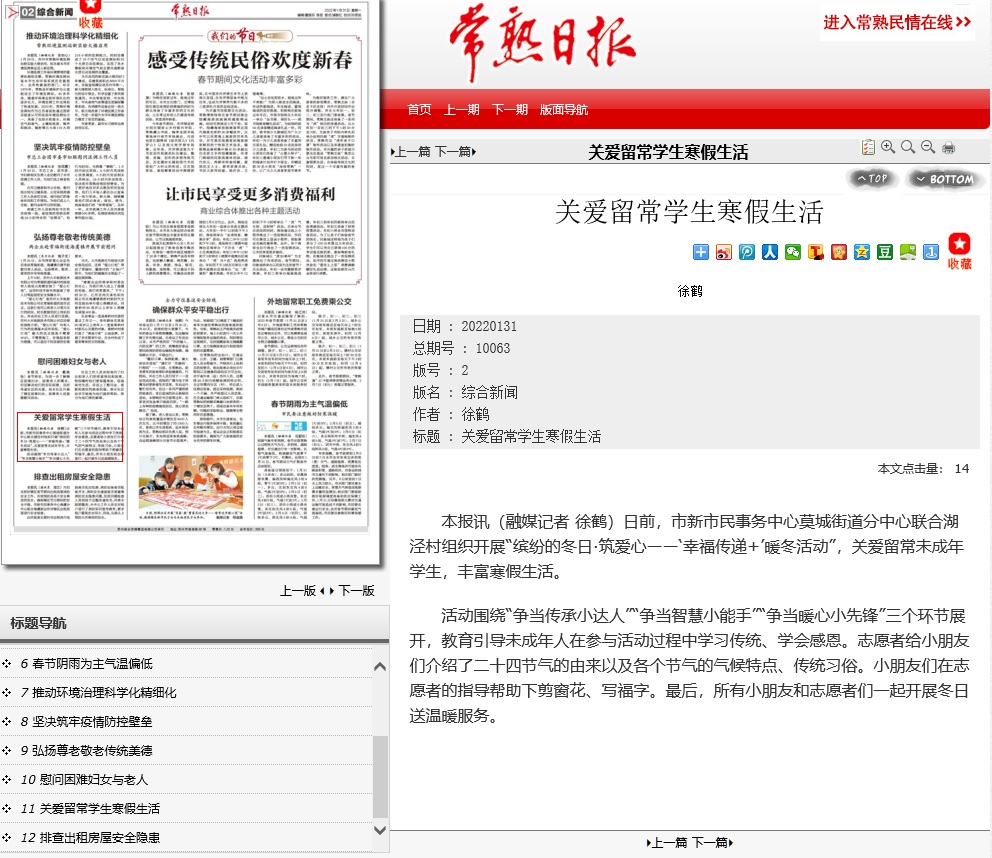Share article via WeChat icon
This screenshot has height=858, width=992.
793,252
